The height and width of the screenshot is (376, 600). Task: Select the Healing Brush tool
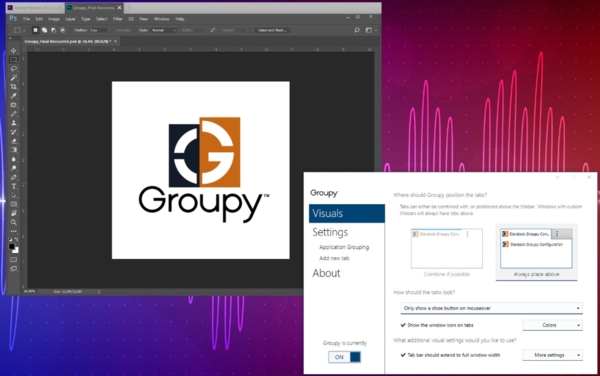tap(14, 105)
